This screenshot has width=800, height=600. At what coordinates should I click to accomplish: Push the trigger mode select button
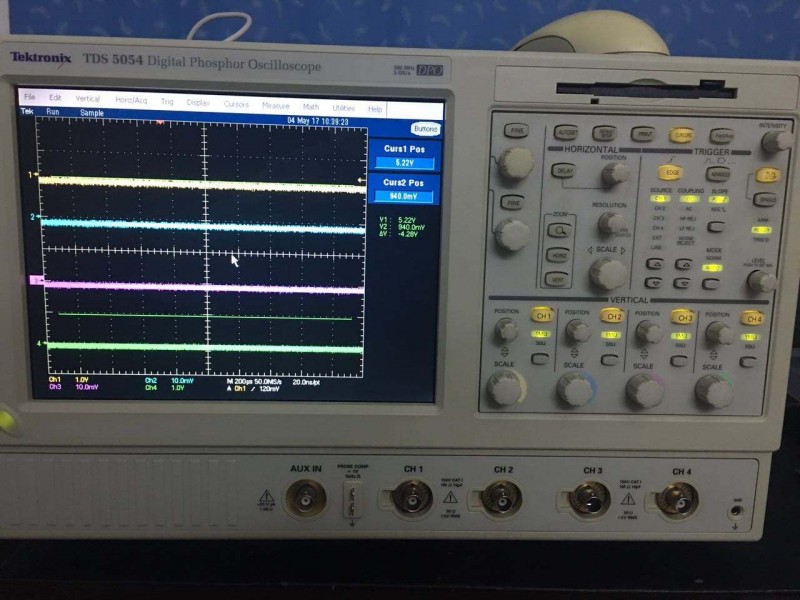click(710, 284)
